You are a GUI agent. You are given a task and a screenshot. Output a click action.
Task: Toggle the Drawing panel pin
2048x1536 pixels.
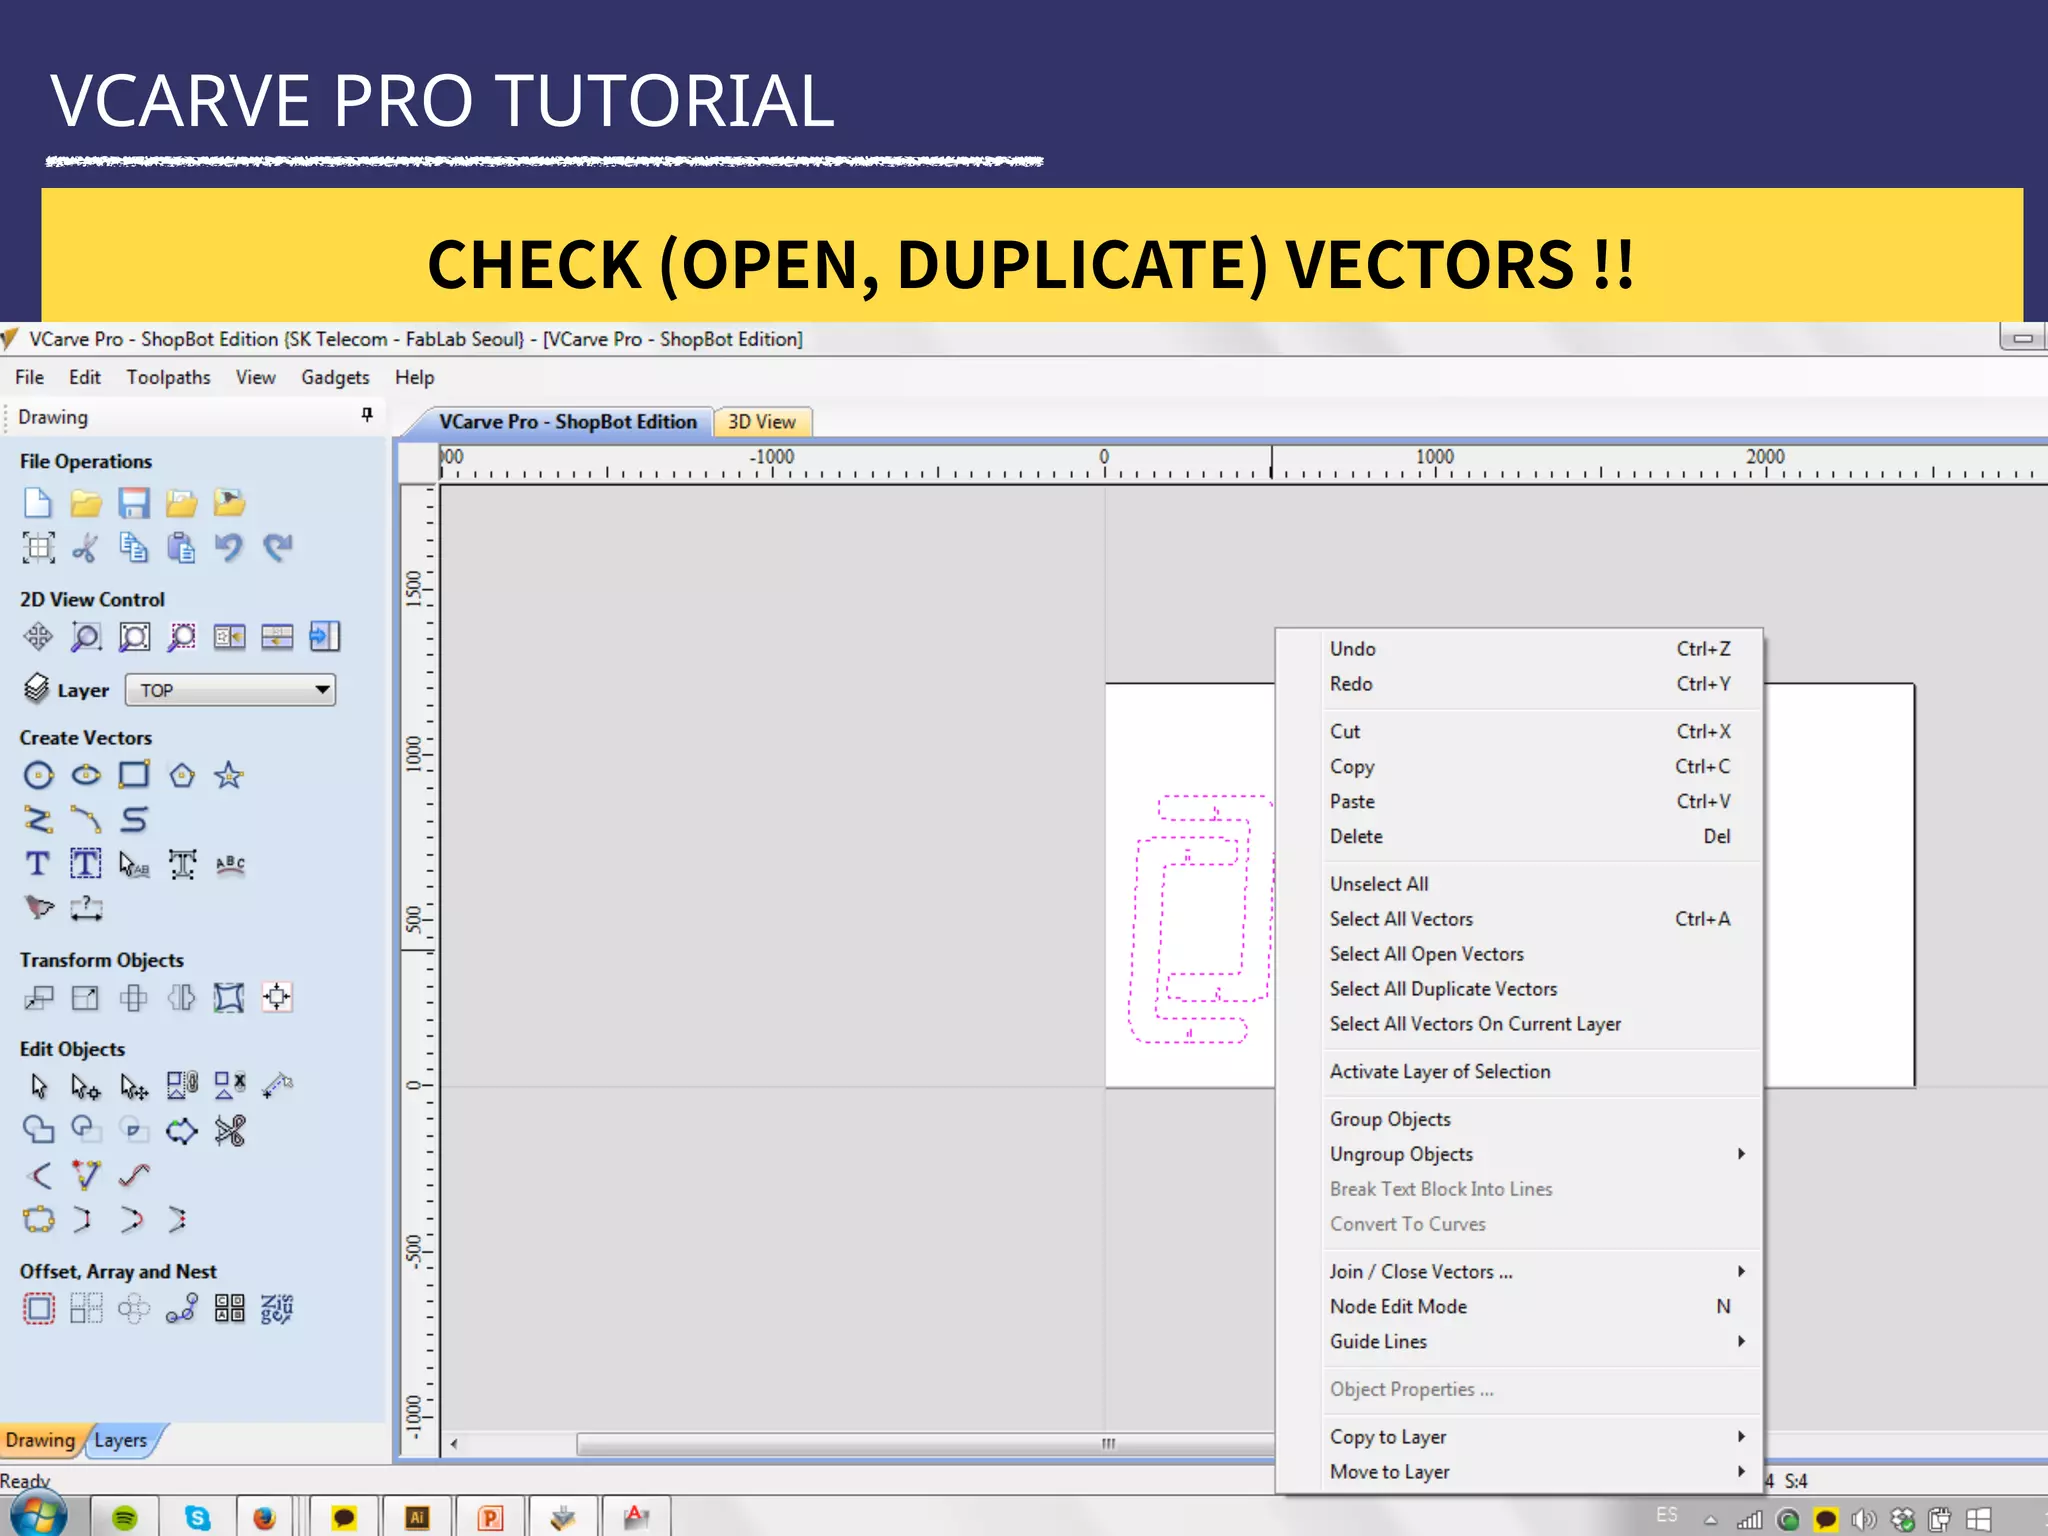click(367, 415)
